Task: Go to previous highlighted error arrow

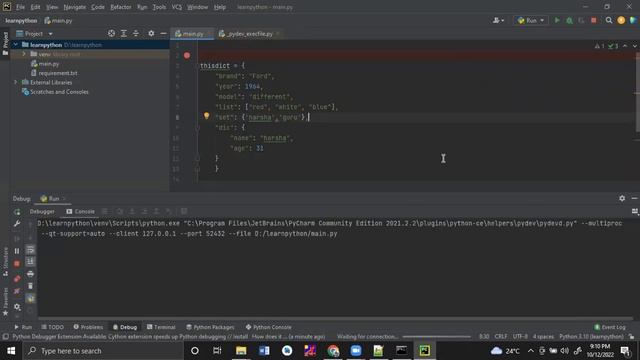Action: click(625, 46)
